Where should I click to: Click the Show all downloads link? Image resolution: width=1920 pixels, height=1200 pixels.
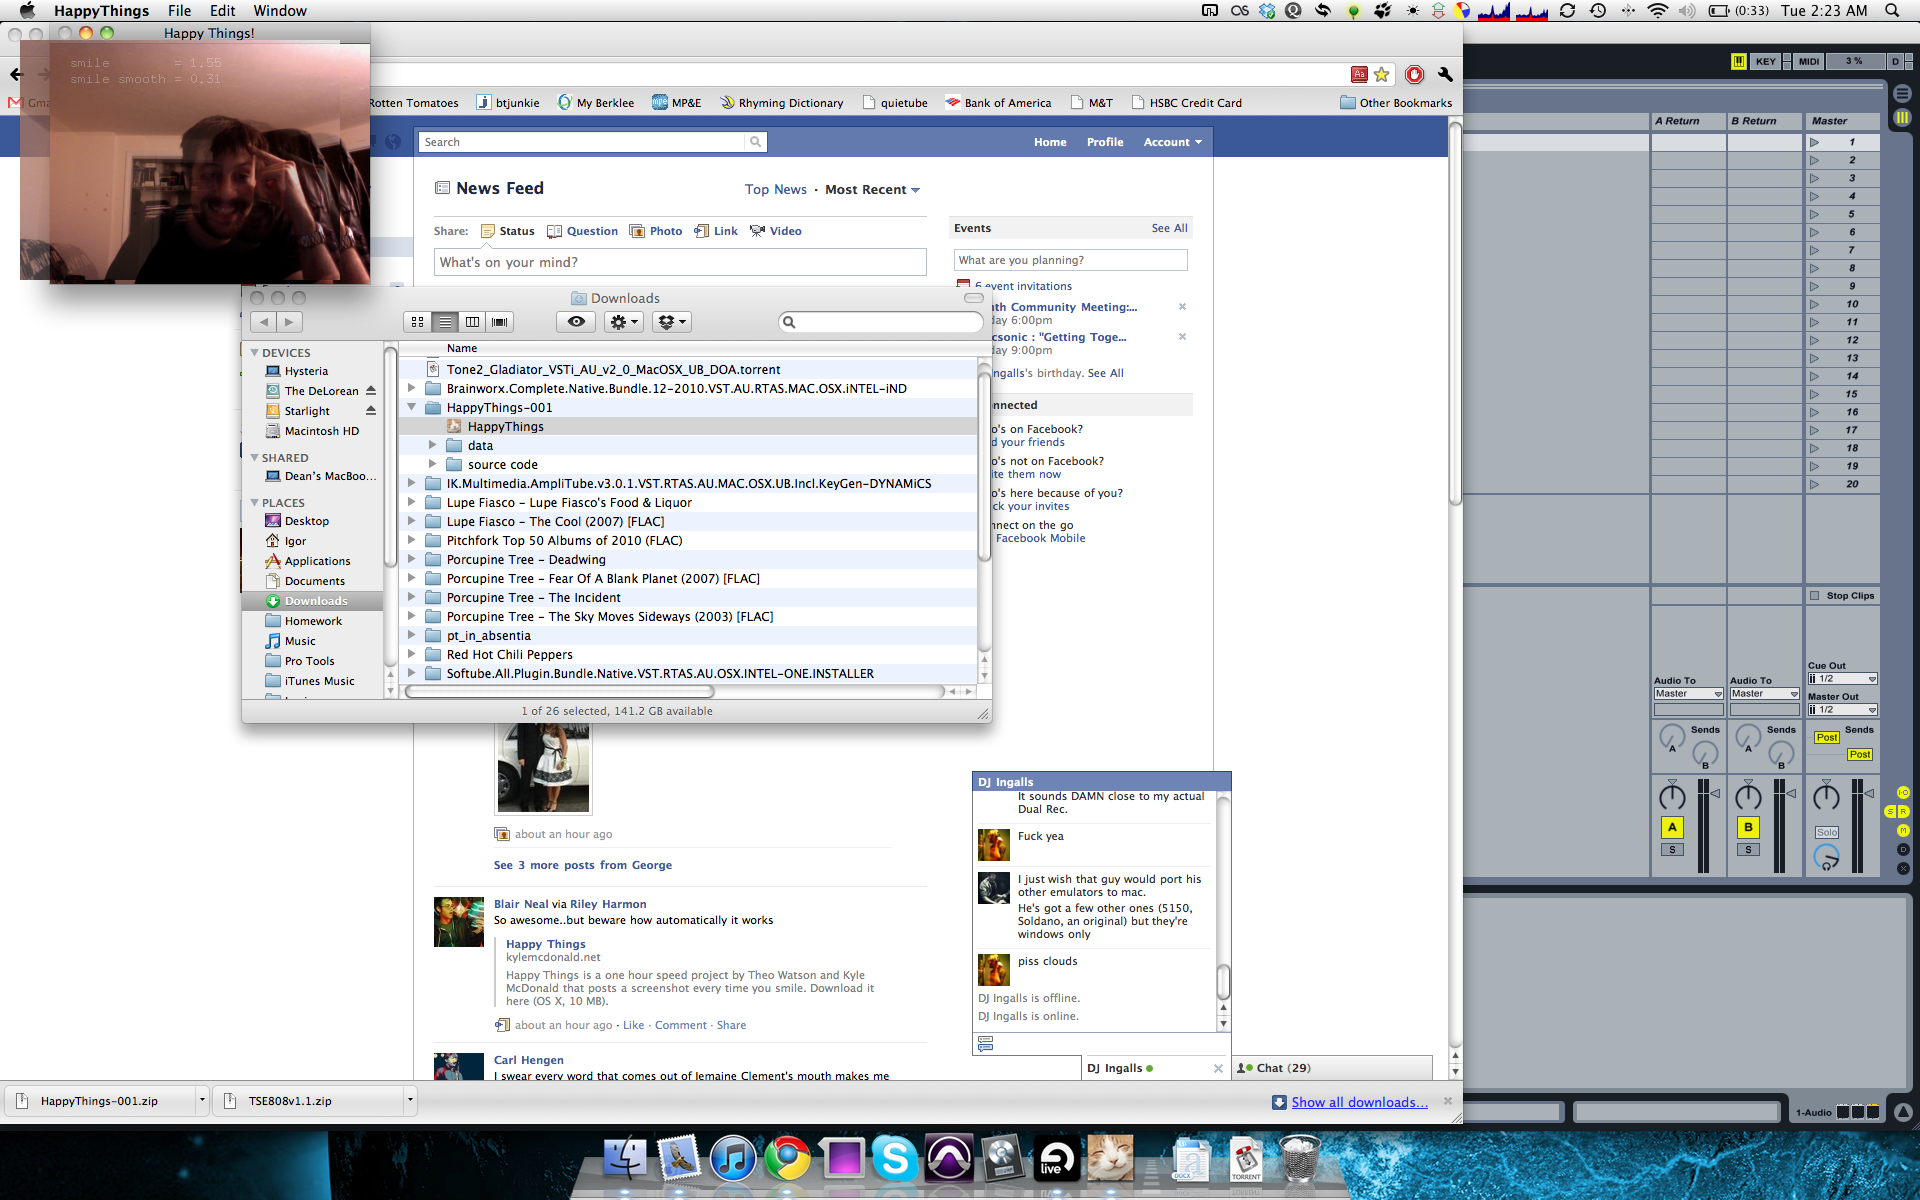tap(1359, 1102)
